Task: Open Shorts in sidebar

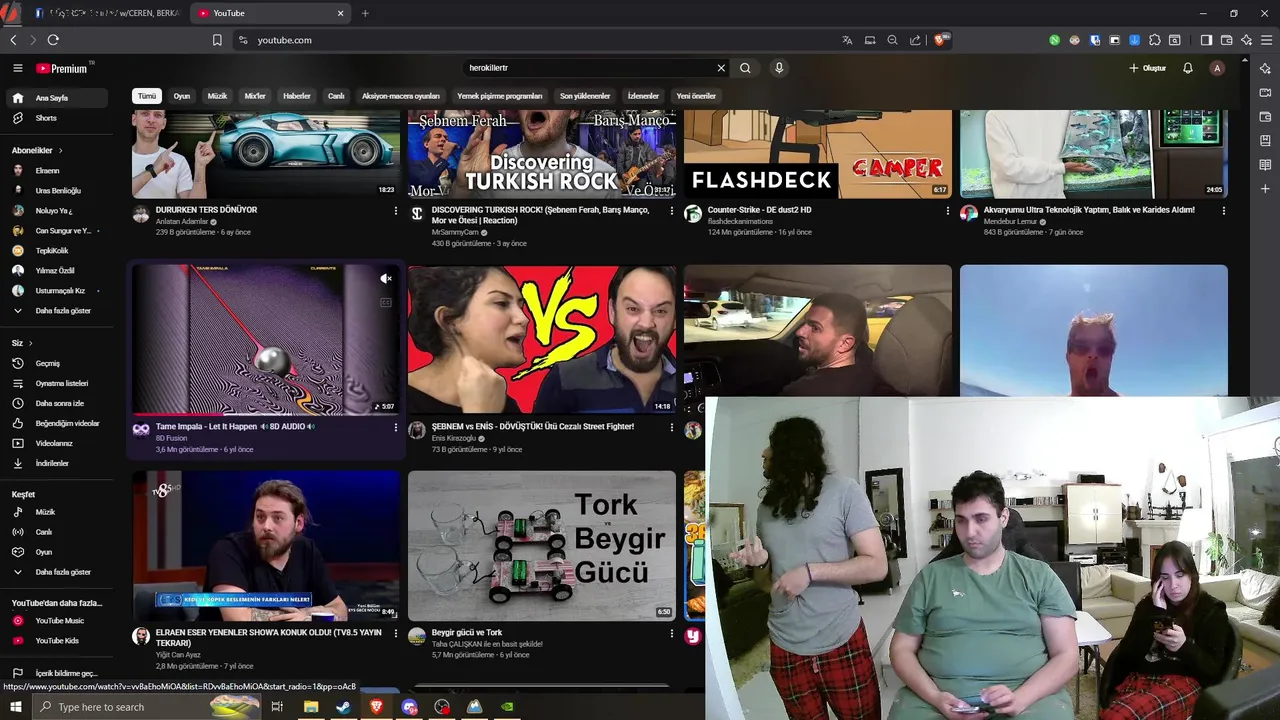Action: (x=58, y=118)
